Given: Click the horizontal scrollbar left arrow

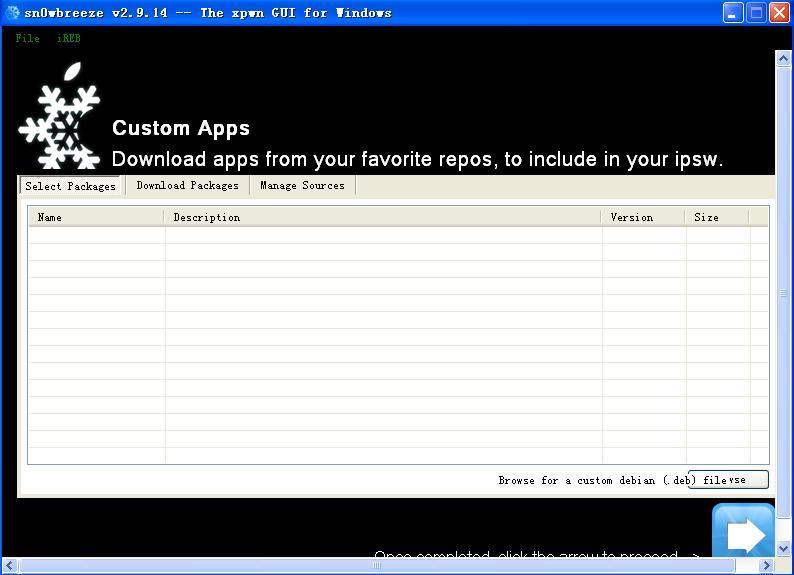Looking at the screenshot, I should coord(9,565).
